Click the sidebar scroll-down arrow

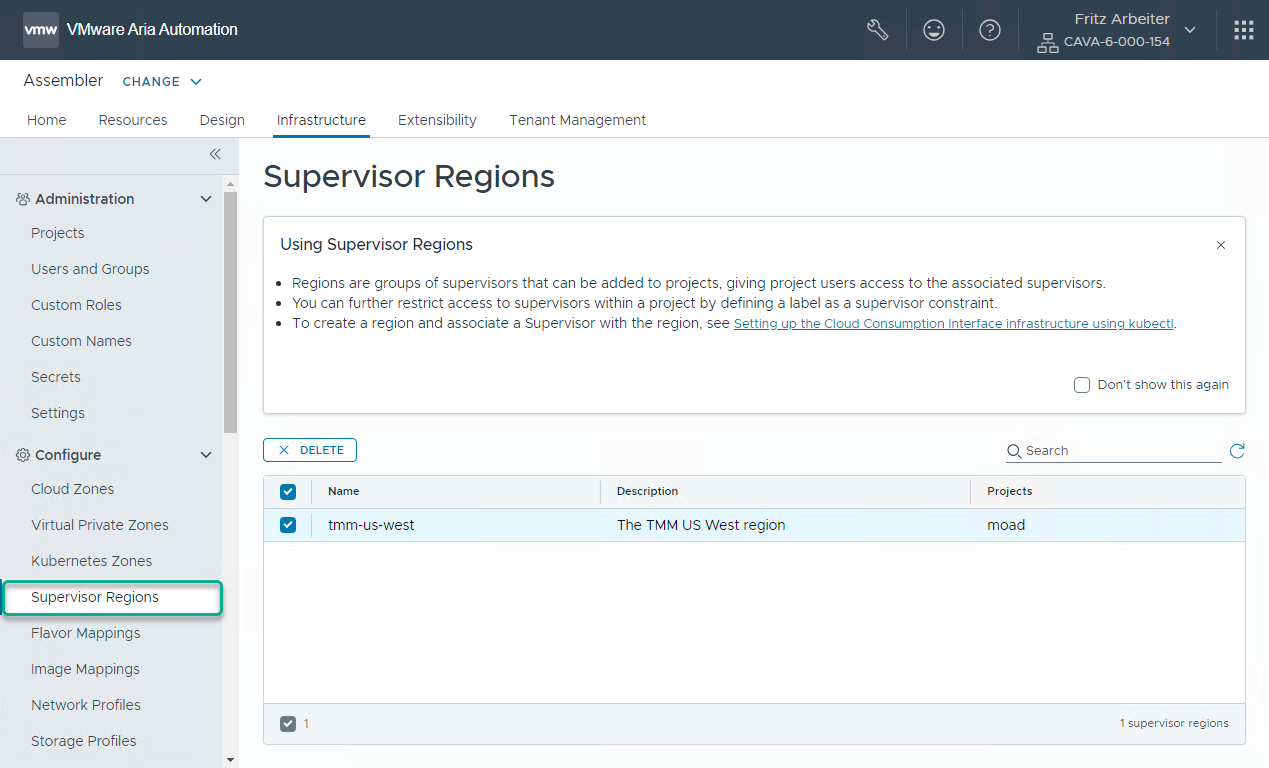tap(231, 760)
